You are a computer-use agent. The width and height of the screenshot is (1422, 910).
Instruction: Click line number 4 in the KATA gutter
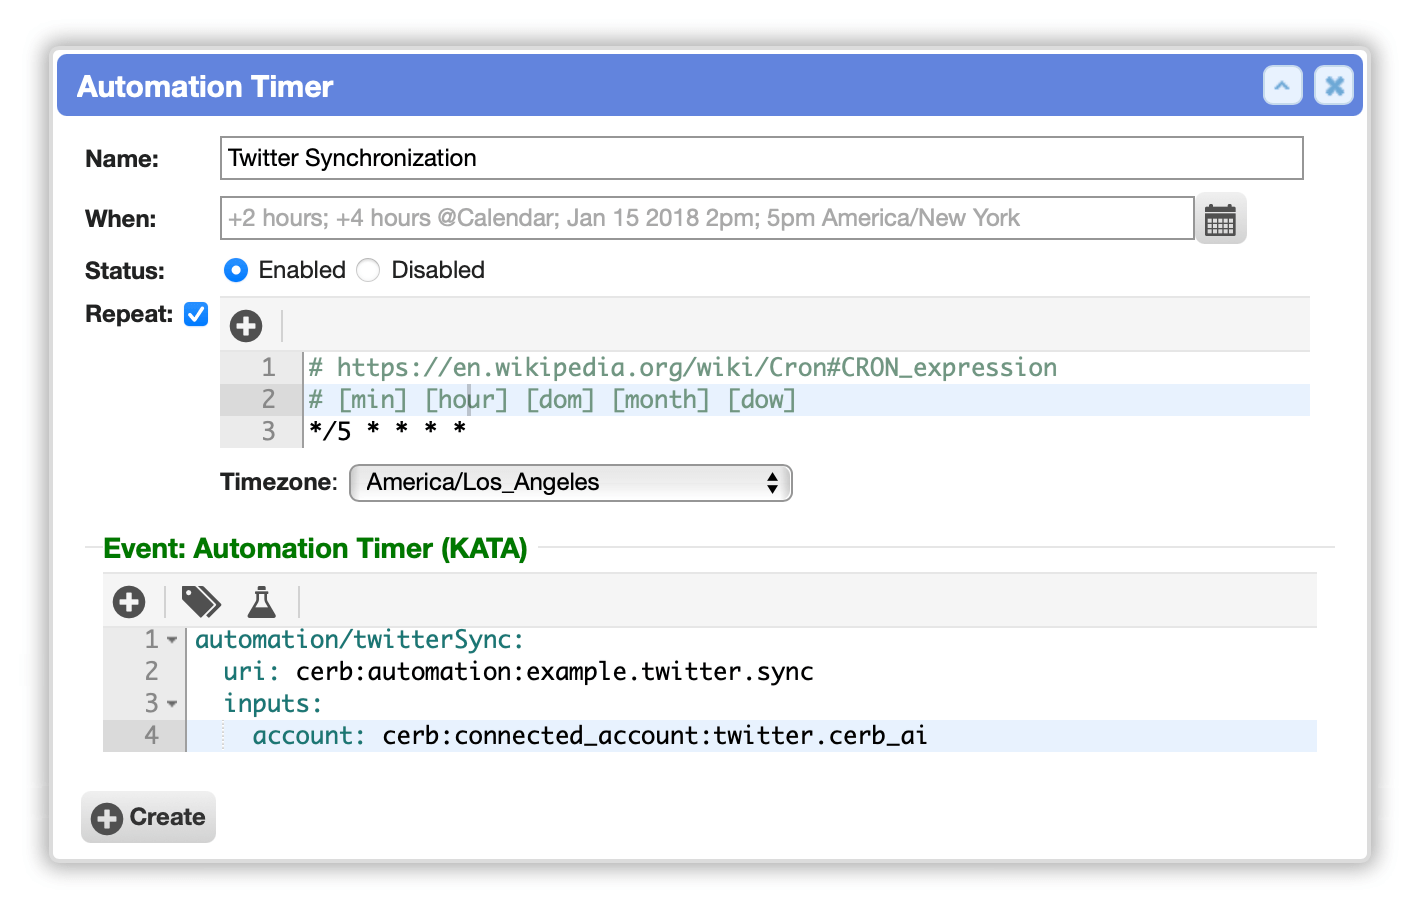coord(151,736)
